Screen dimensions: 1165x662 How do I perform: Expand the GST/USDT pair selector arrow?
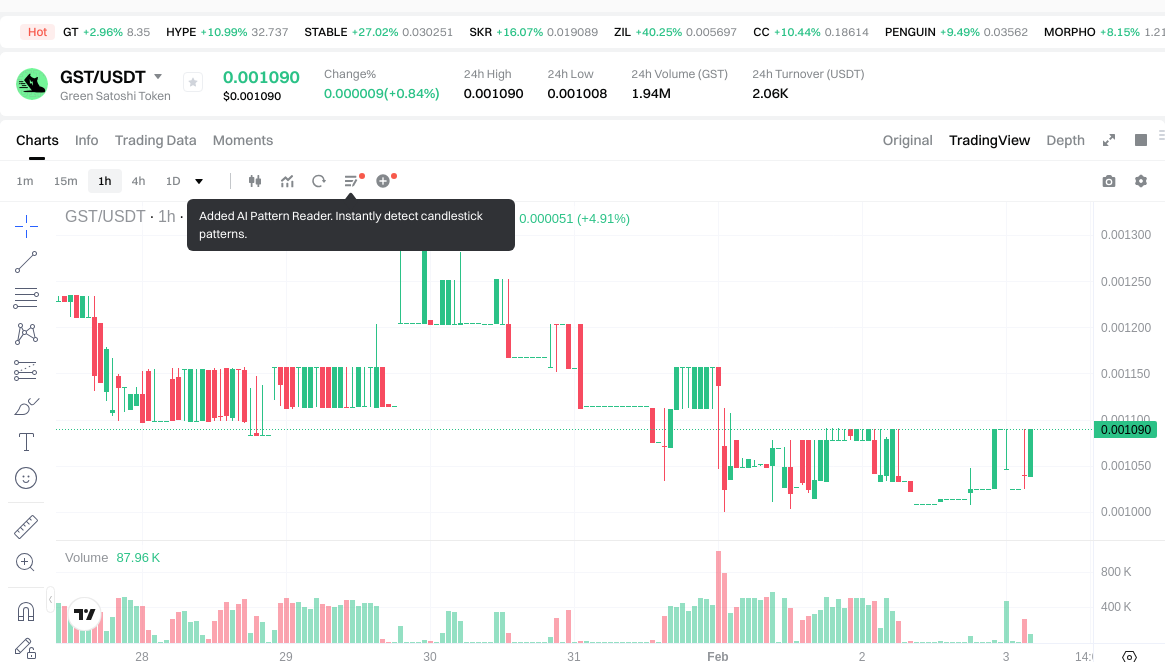(x=158, y=77)
